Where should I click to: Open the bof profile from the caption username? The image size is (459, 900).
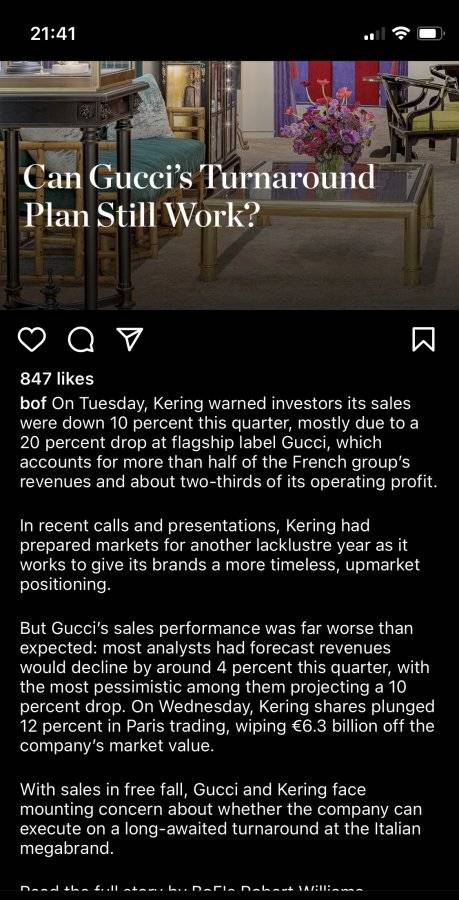(33, 404)
